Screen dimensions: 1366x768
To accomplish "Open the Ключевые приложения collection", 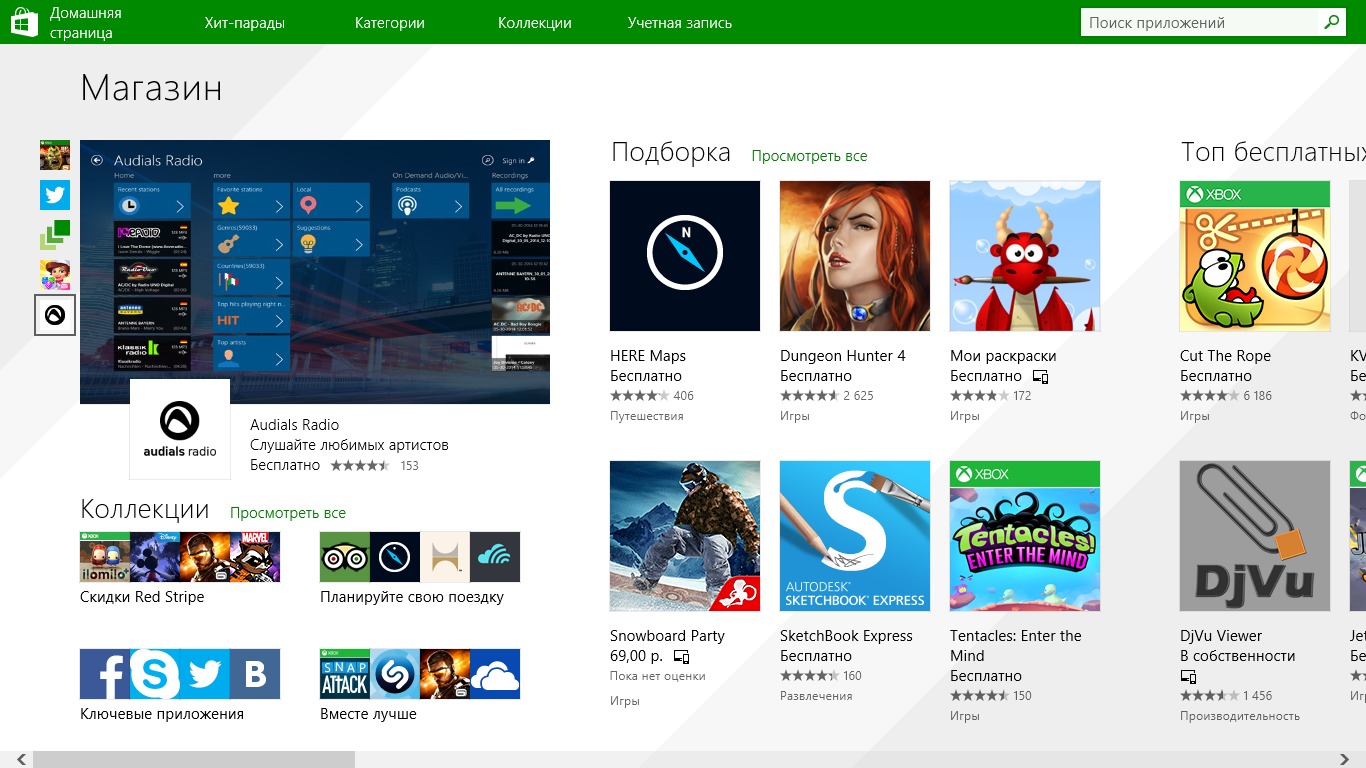I will pos(180,686).
